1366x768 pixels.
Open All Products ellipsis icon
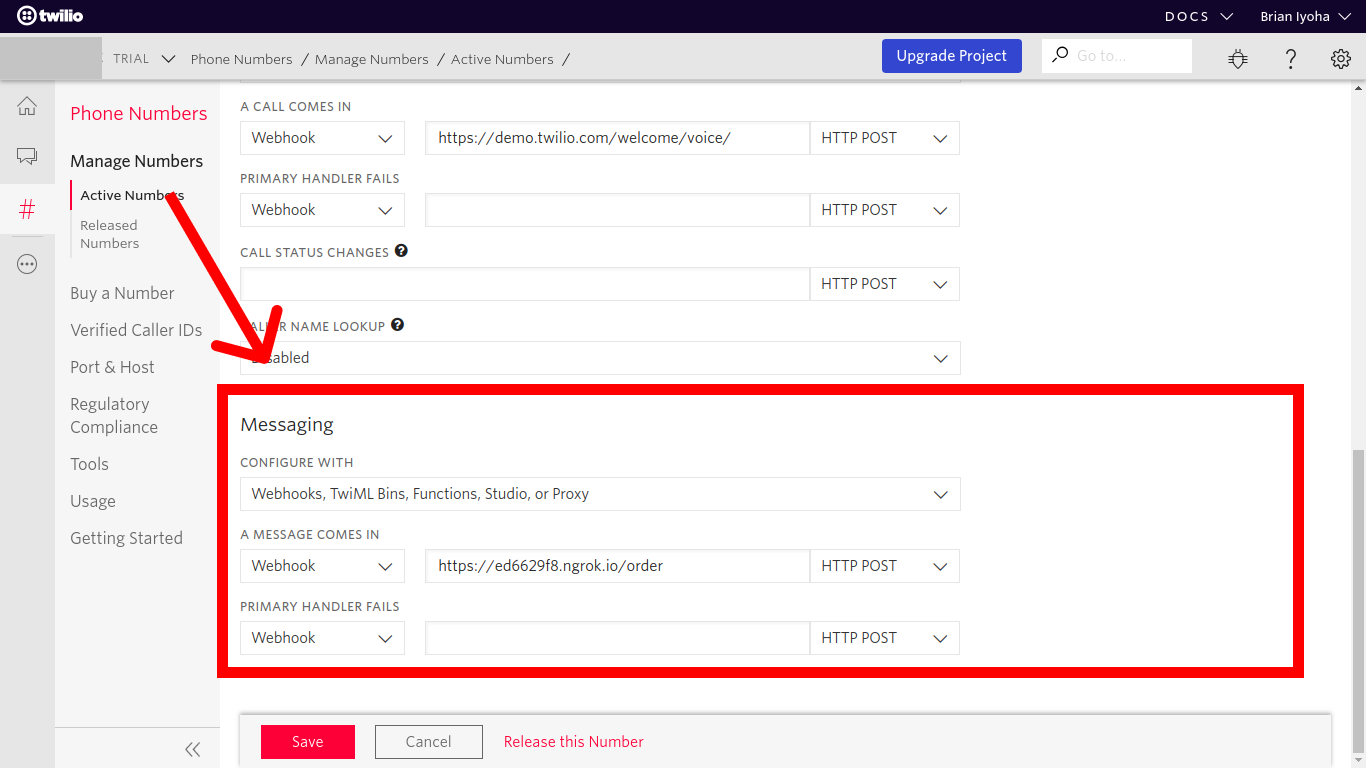coord(27,264)
